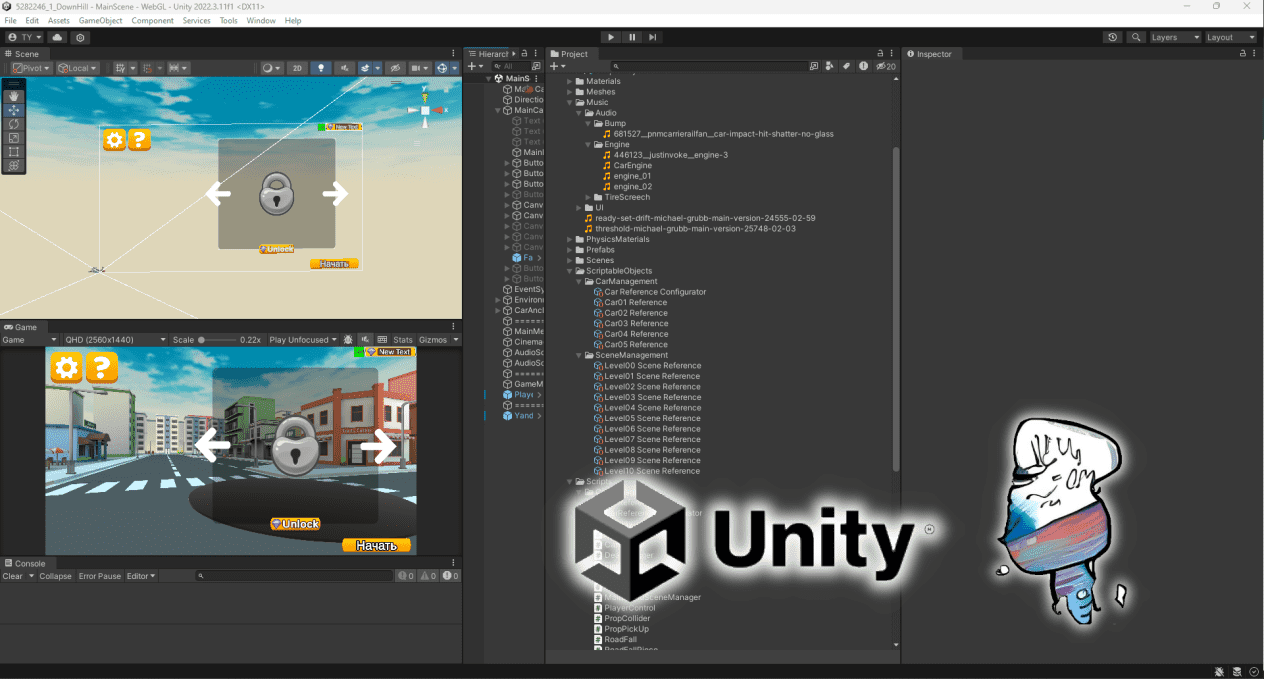Open the draw mode shading dropdown
1264x679 pixels.
pos(271,68)
